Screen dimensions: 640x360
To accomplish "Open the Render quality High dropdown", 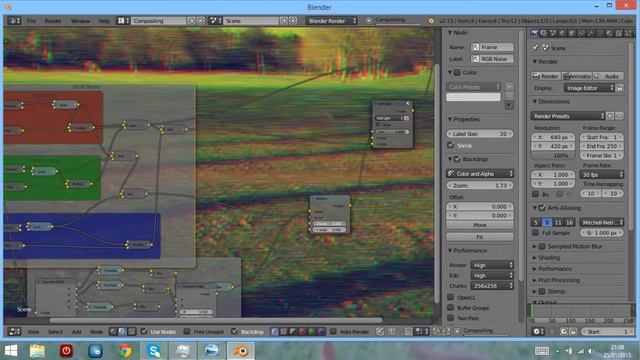I will coord(492,265).
